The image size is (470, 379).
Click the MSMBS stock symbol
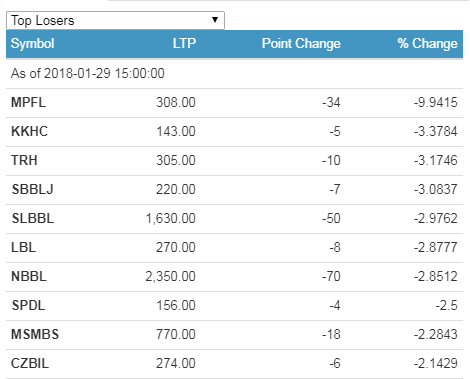click(x=35, y=334)
